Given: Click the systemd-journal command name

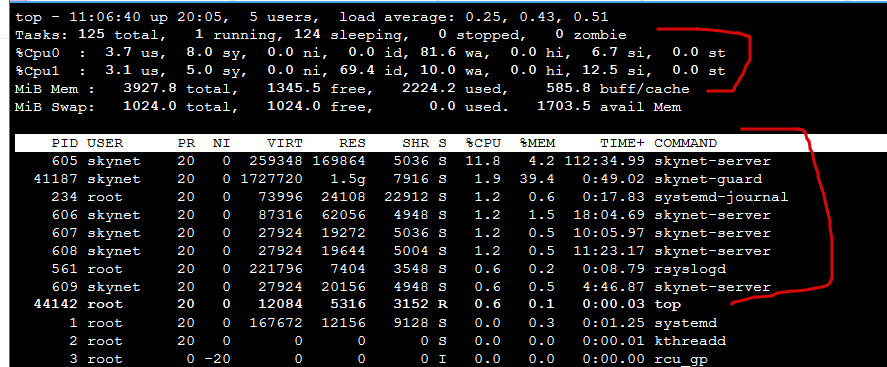Looking at the screenshot, I should coord(721,197).
